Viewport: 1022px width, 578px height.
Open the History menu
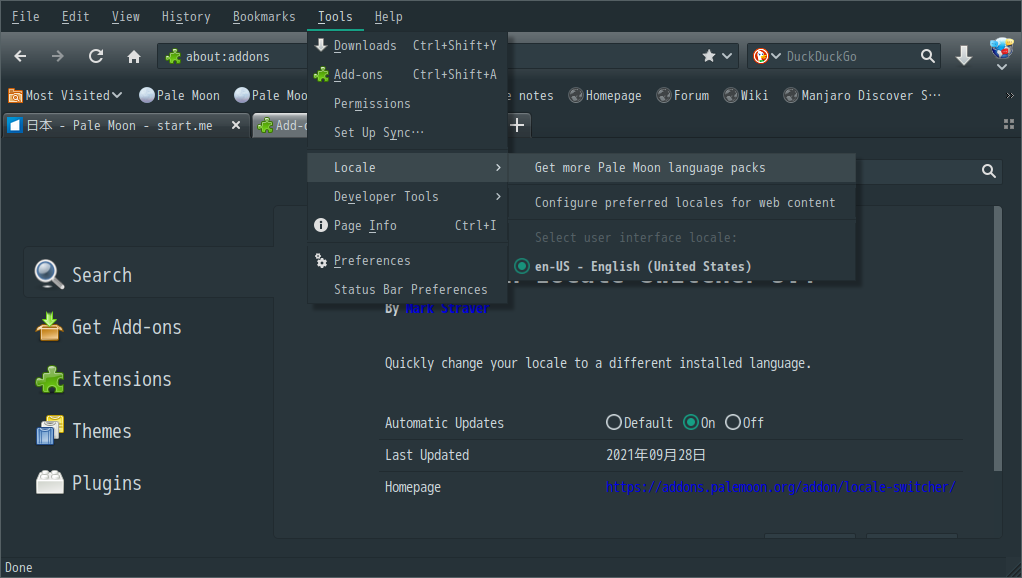pos(186,16)
